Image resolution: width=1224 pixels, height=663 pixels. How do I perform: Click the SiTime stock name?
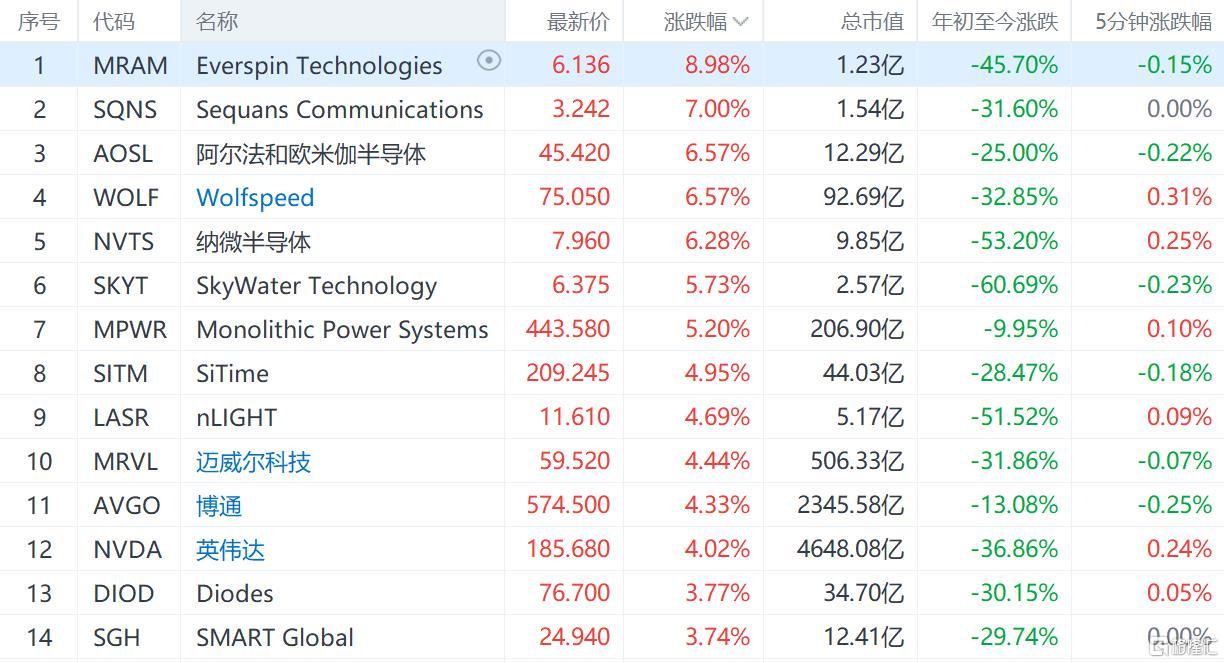click(x=232, y=373)
